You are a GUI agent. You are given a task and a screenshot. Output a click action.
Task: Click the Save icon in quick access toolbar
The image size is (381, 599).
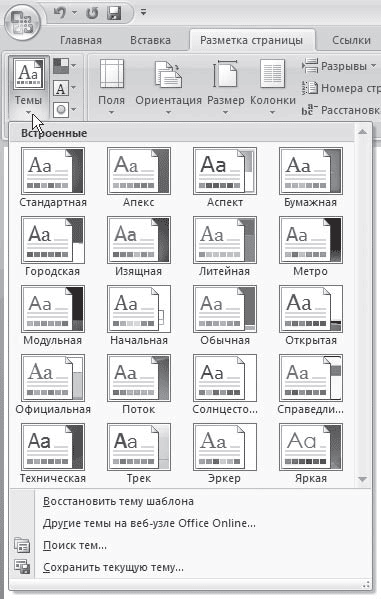113,13
